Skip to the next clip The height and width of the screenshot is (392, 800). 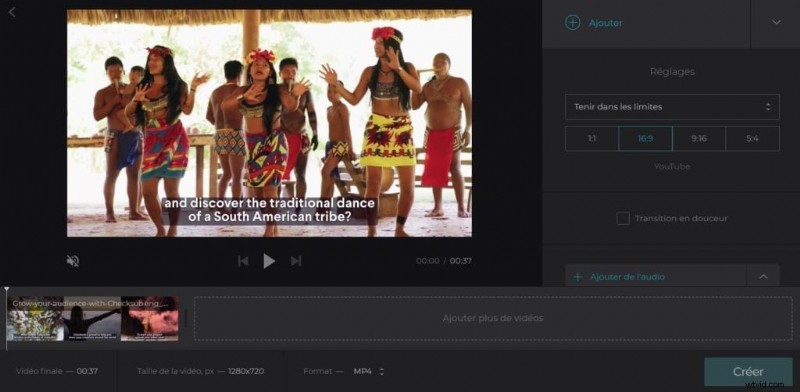[x=295, y=261]
